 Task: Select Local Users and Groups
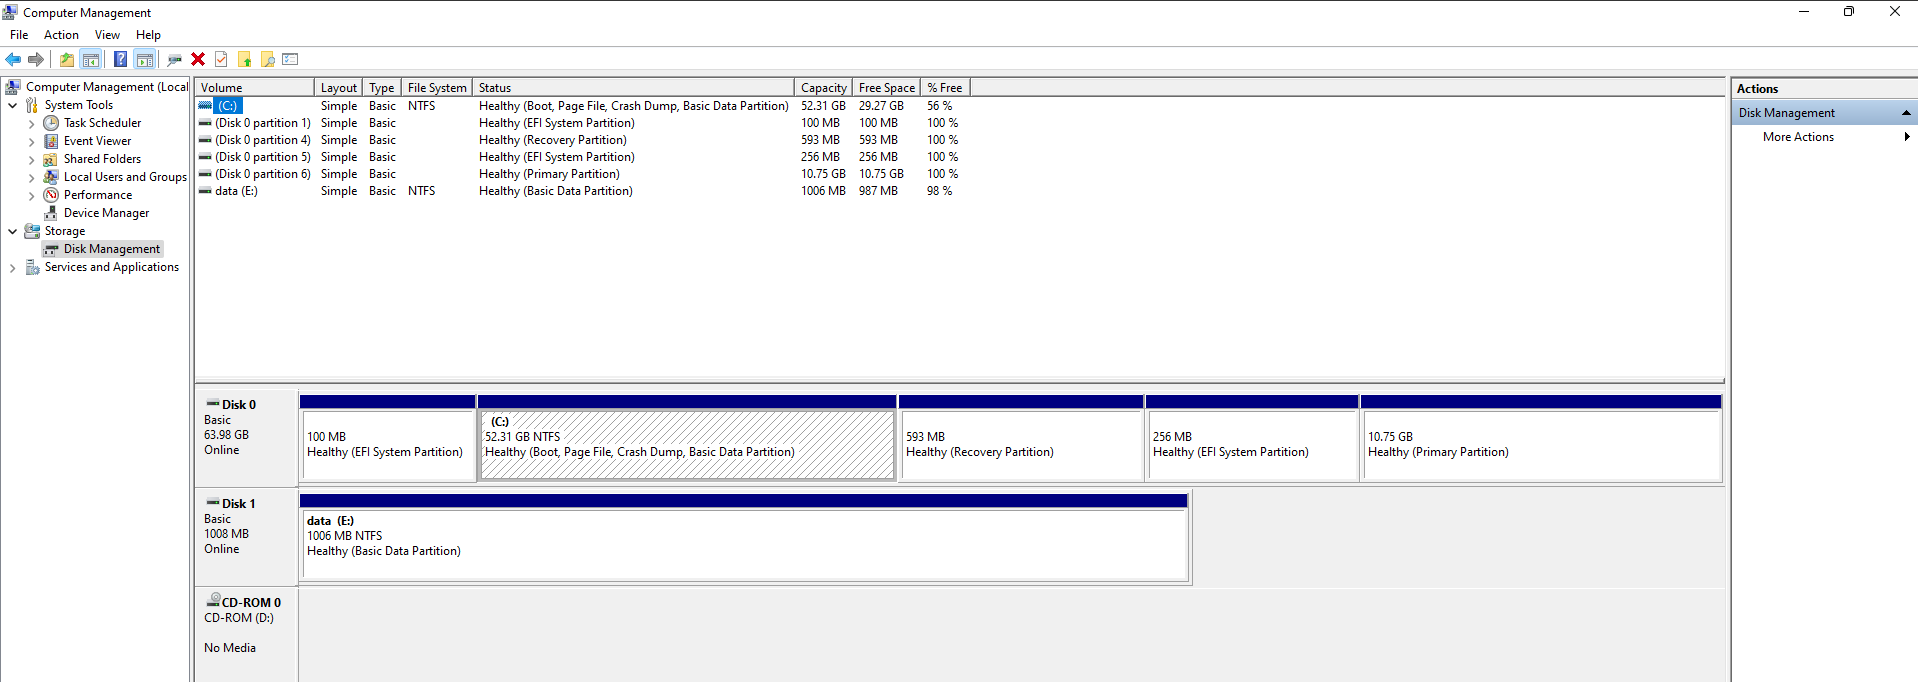125,177
